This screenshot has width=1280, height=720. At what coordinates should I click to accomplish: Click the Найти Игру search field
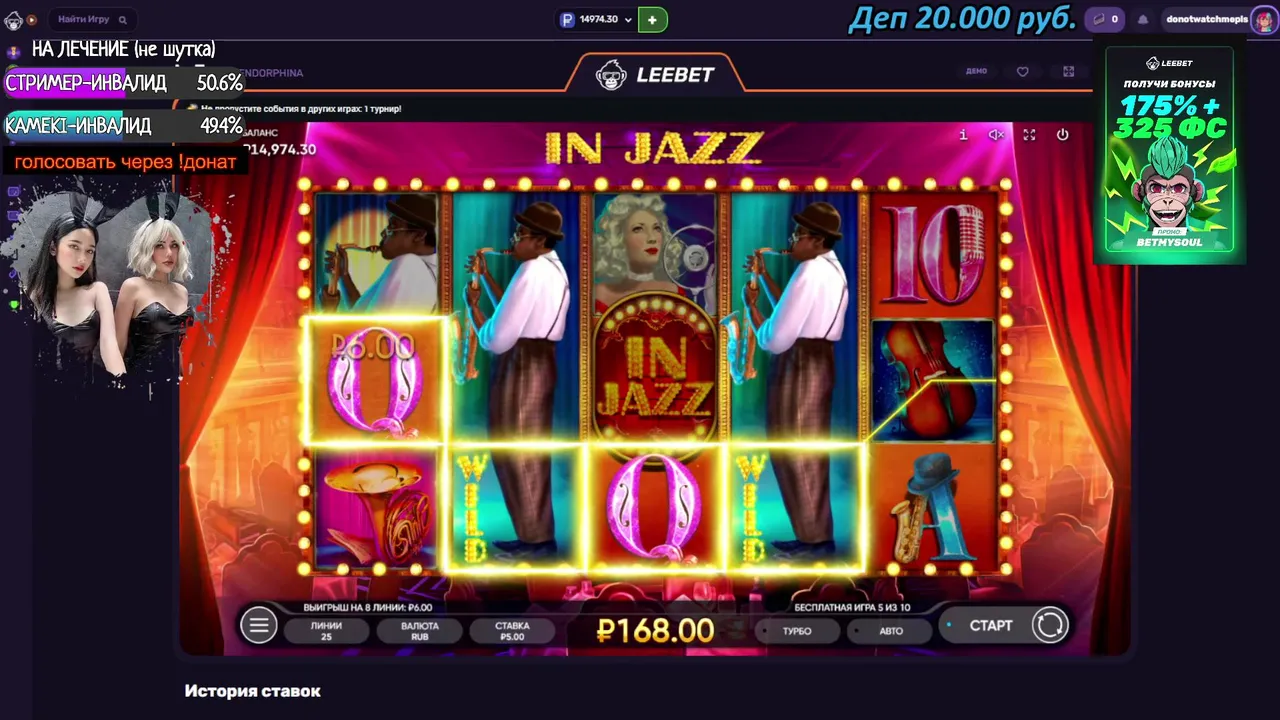(92, 19)
